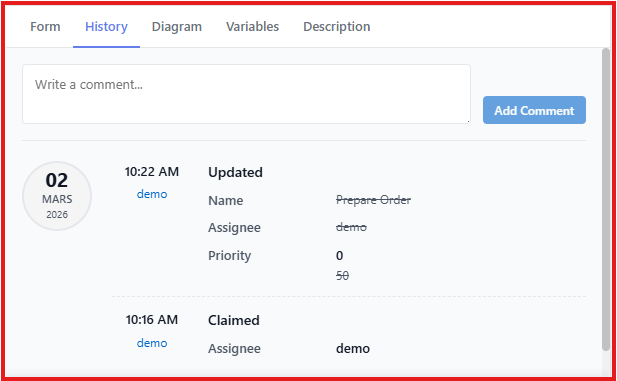The width and height of the screenshot is (617, 381).
Task: Click Assignee label in Updated entry
Action: pos(234,228)
